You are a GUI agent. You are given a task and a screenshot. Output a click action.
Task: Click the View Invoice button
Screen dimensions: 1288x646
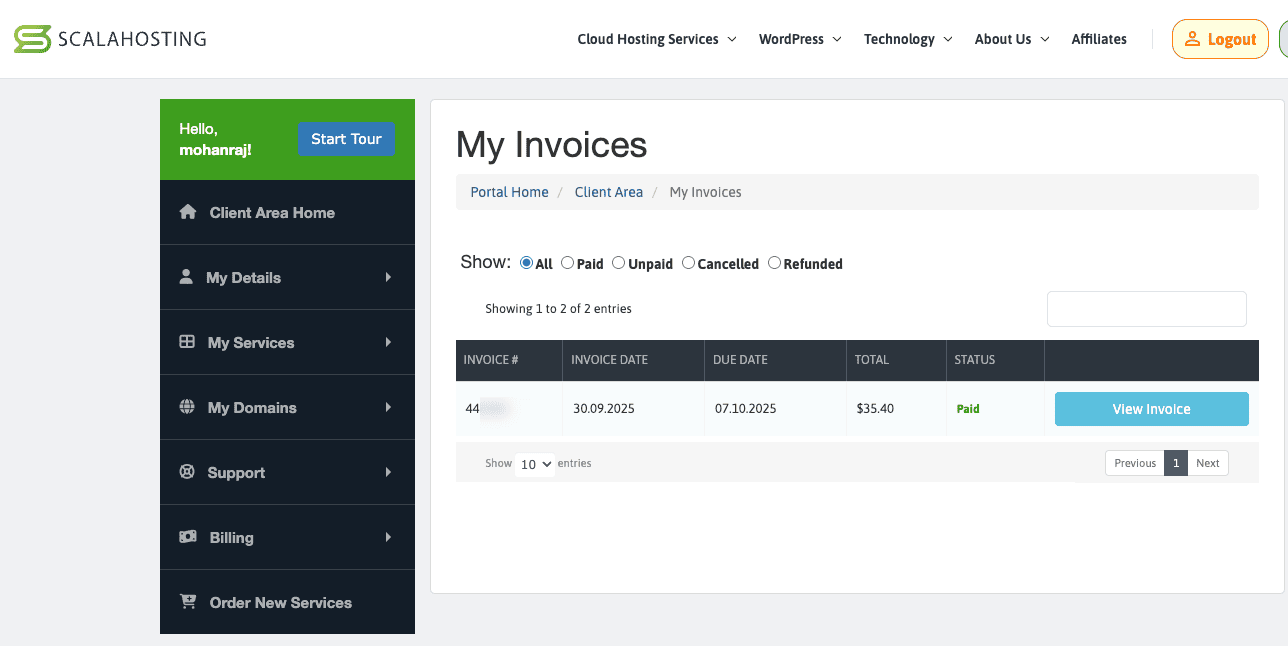pos(1152,409)
